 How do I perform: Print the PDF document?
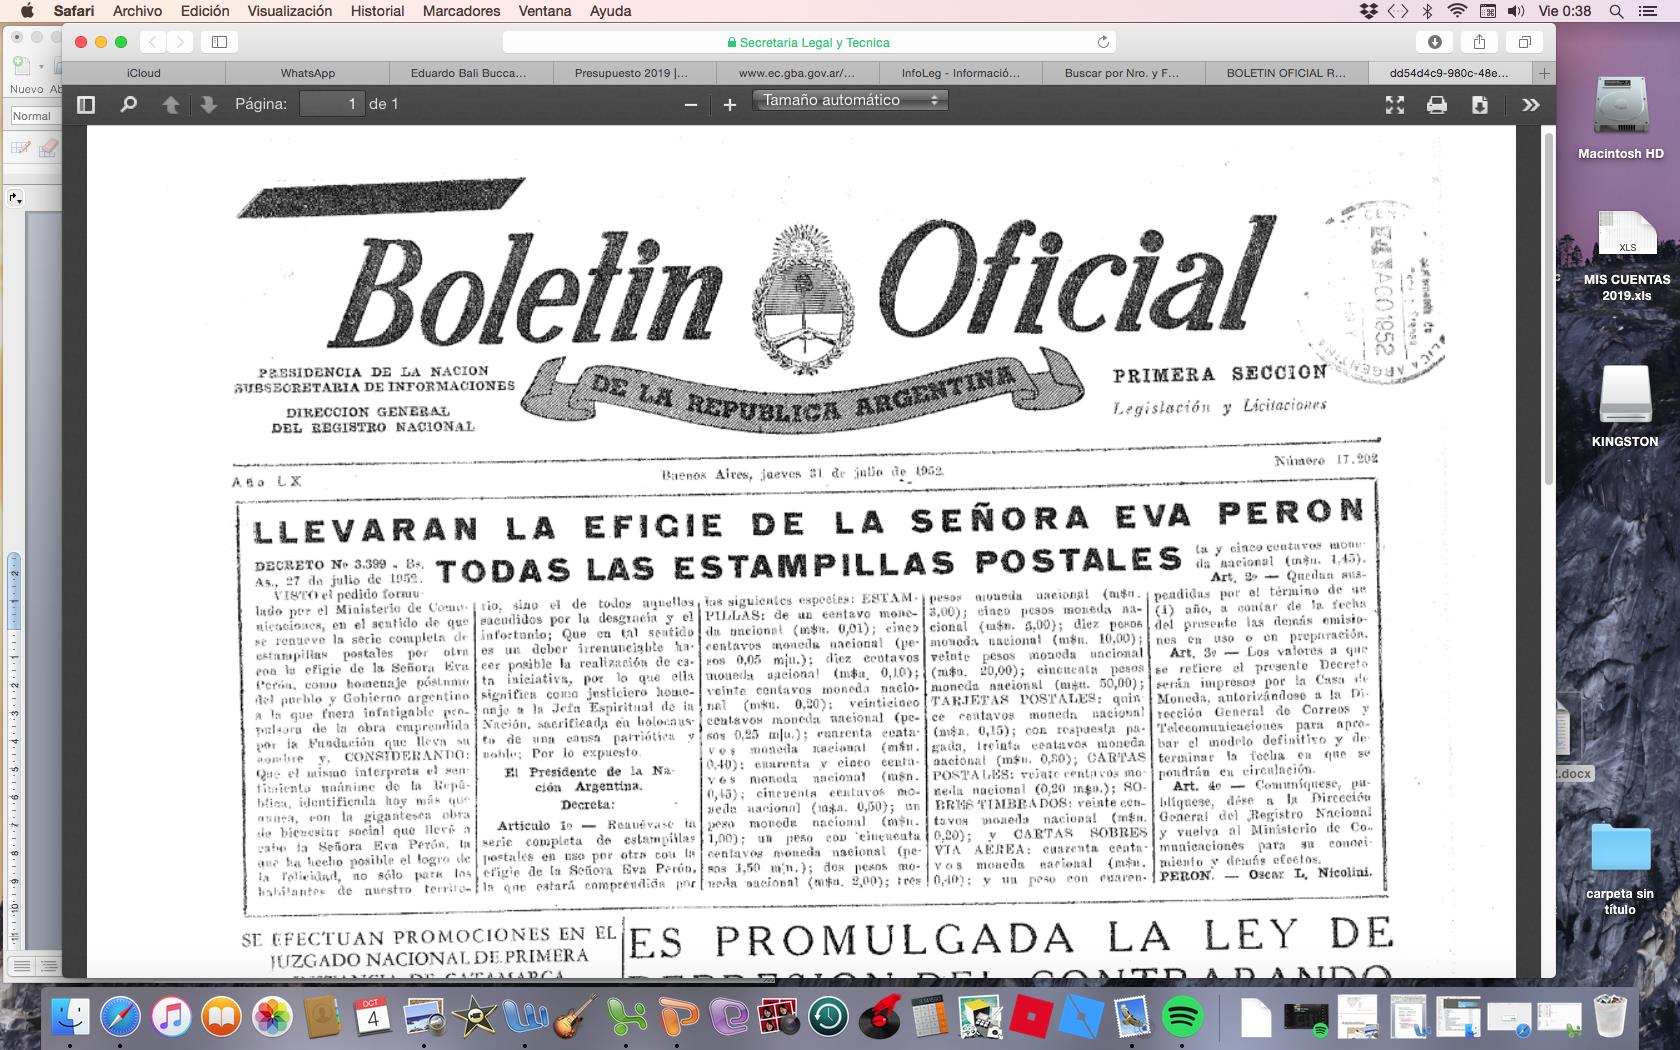[x=1437, y=105]
